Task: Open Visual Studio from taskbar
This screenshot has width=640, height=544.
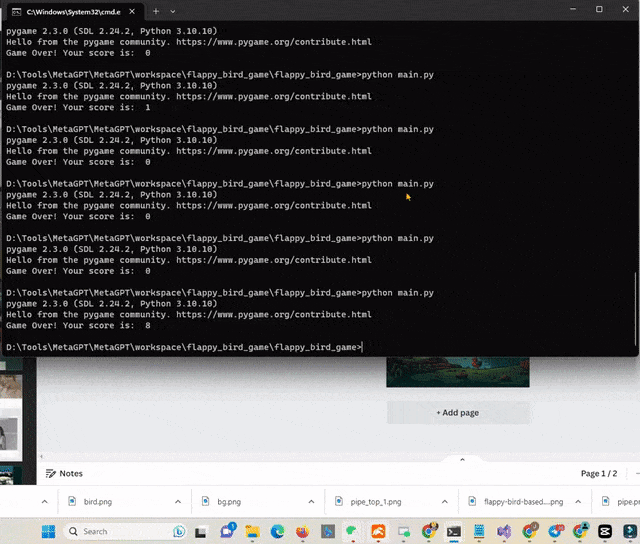Action: point(504,531)
